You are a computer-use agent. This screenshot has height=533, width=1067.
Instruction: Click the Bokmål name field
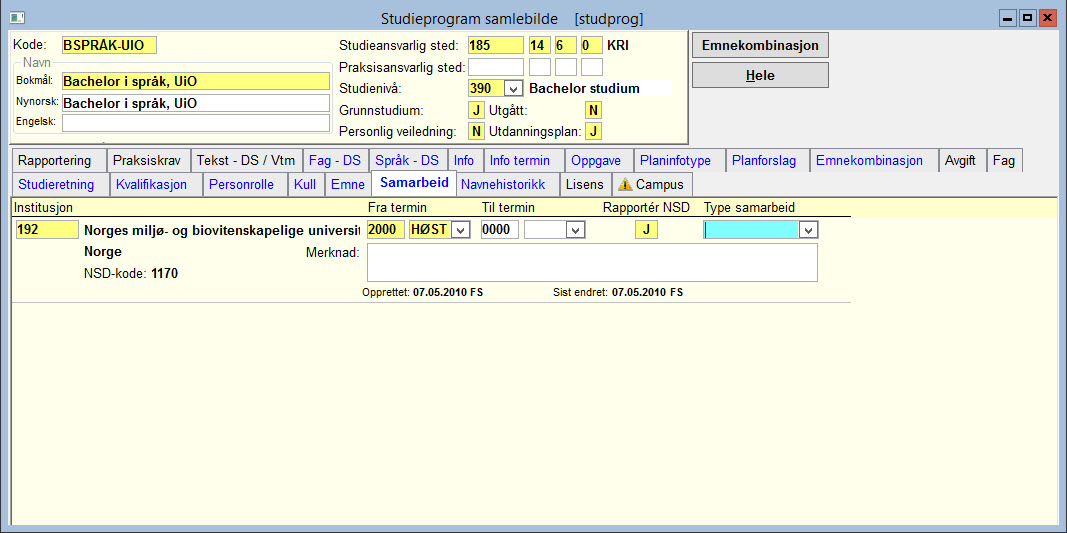[x=195, y=82]
